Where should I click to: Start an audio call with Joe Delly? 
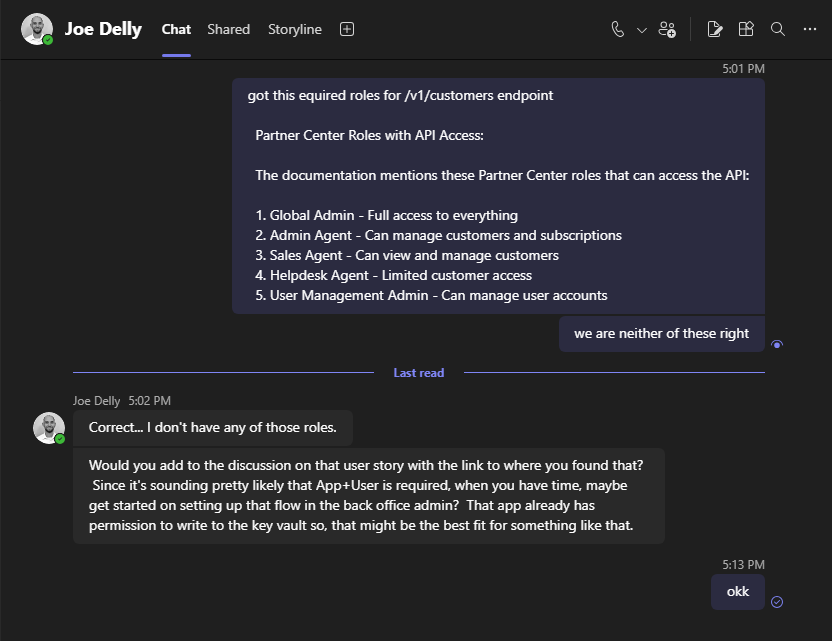pyautogui.click(x=618, y=29)
